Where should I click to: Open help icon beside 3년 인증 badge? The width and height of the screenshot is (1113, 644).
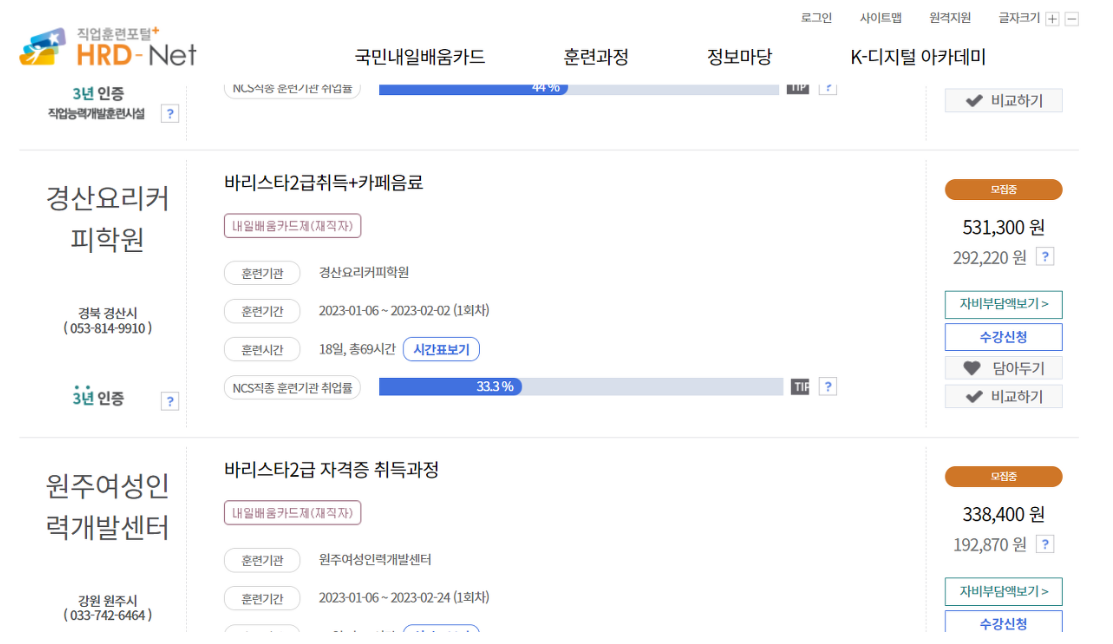(x=170, y=400)
